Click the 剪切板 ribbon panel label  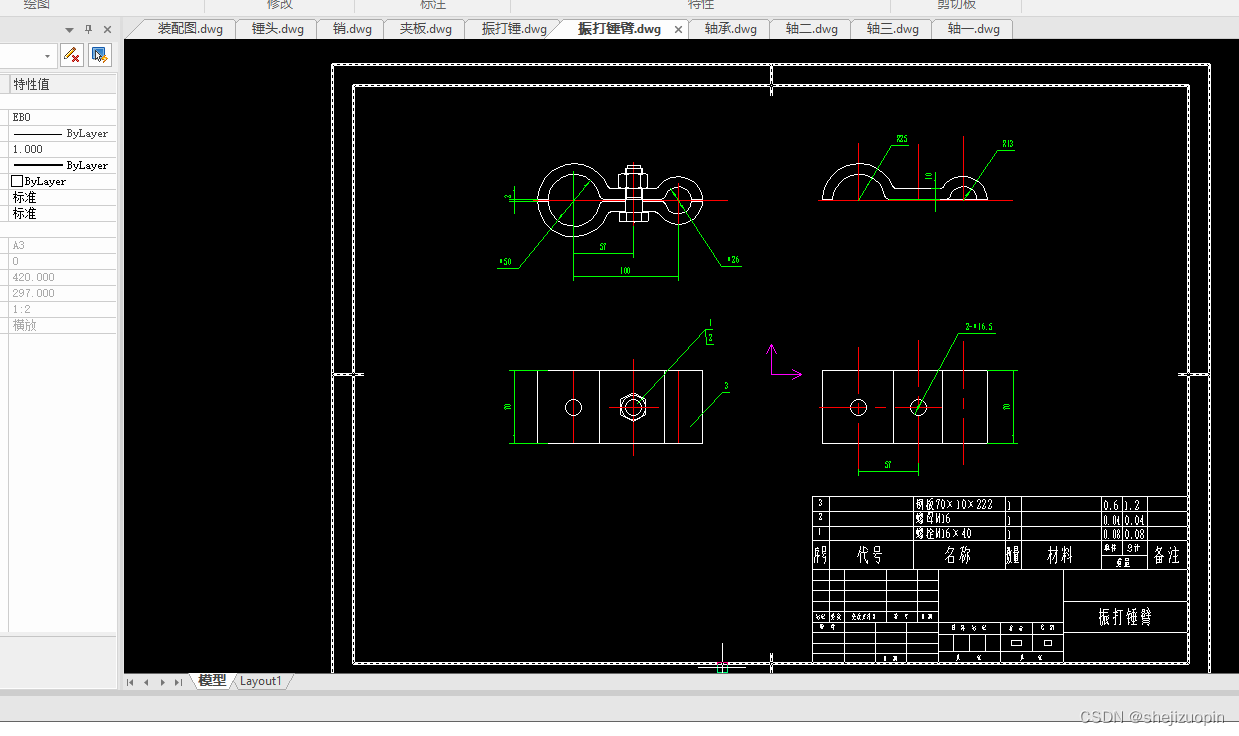(x=957, y=5)
